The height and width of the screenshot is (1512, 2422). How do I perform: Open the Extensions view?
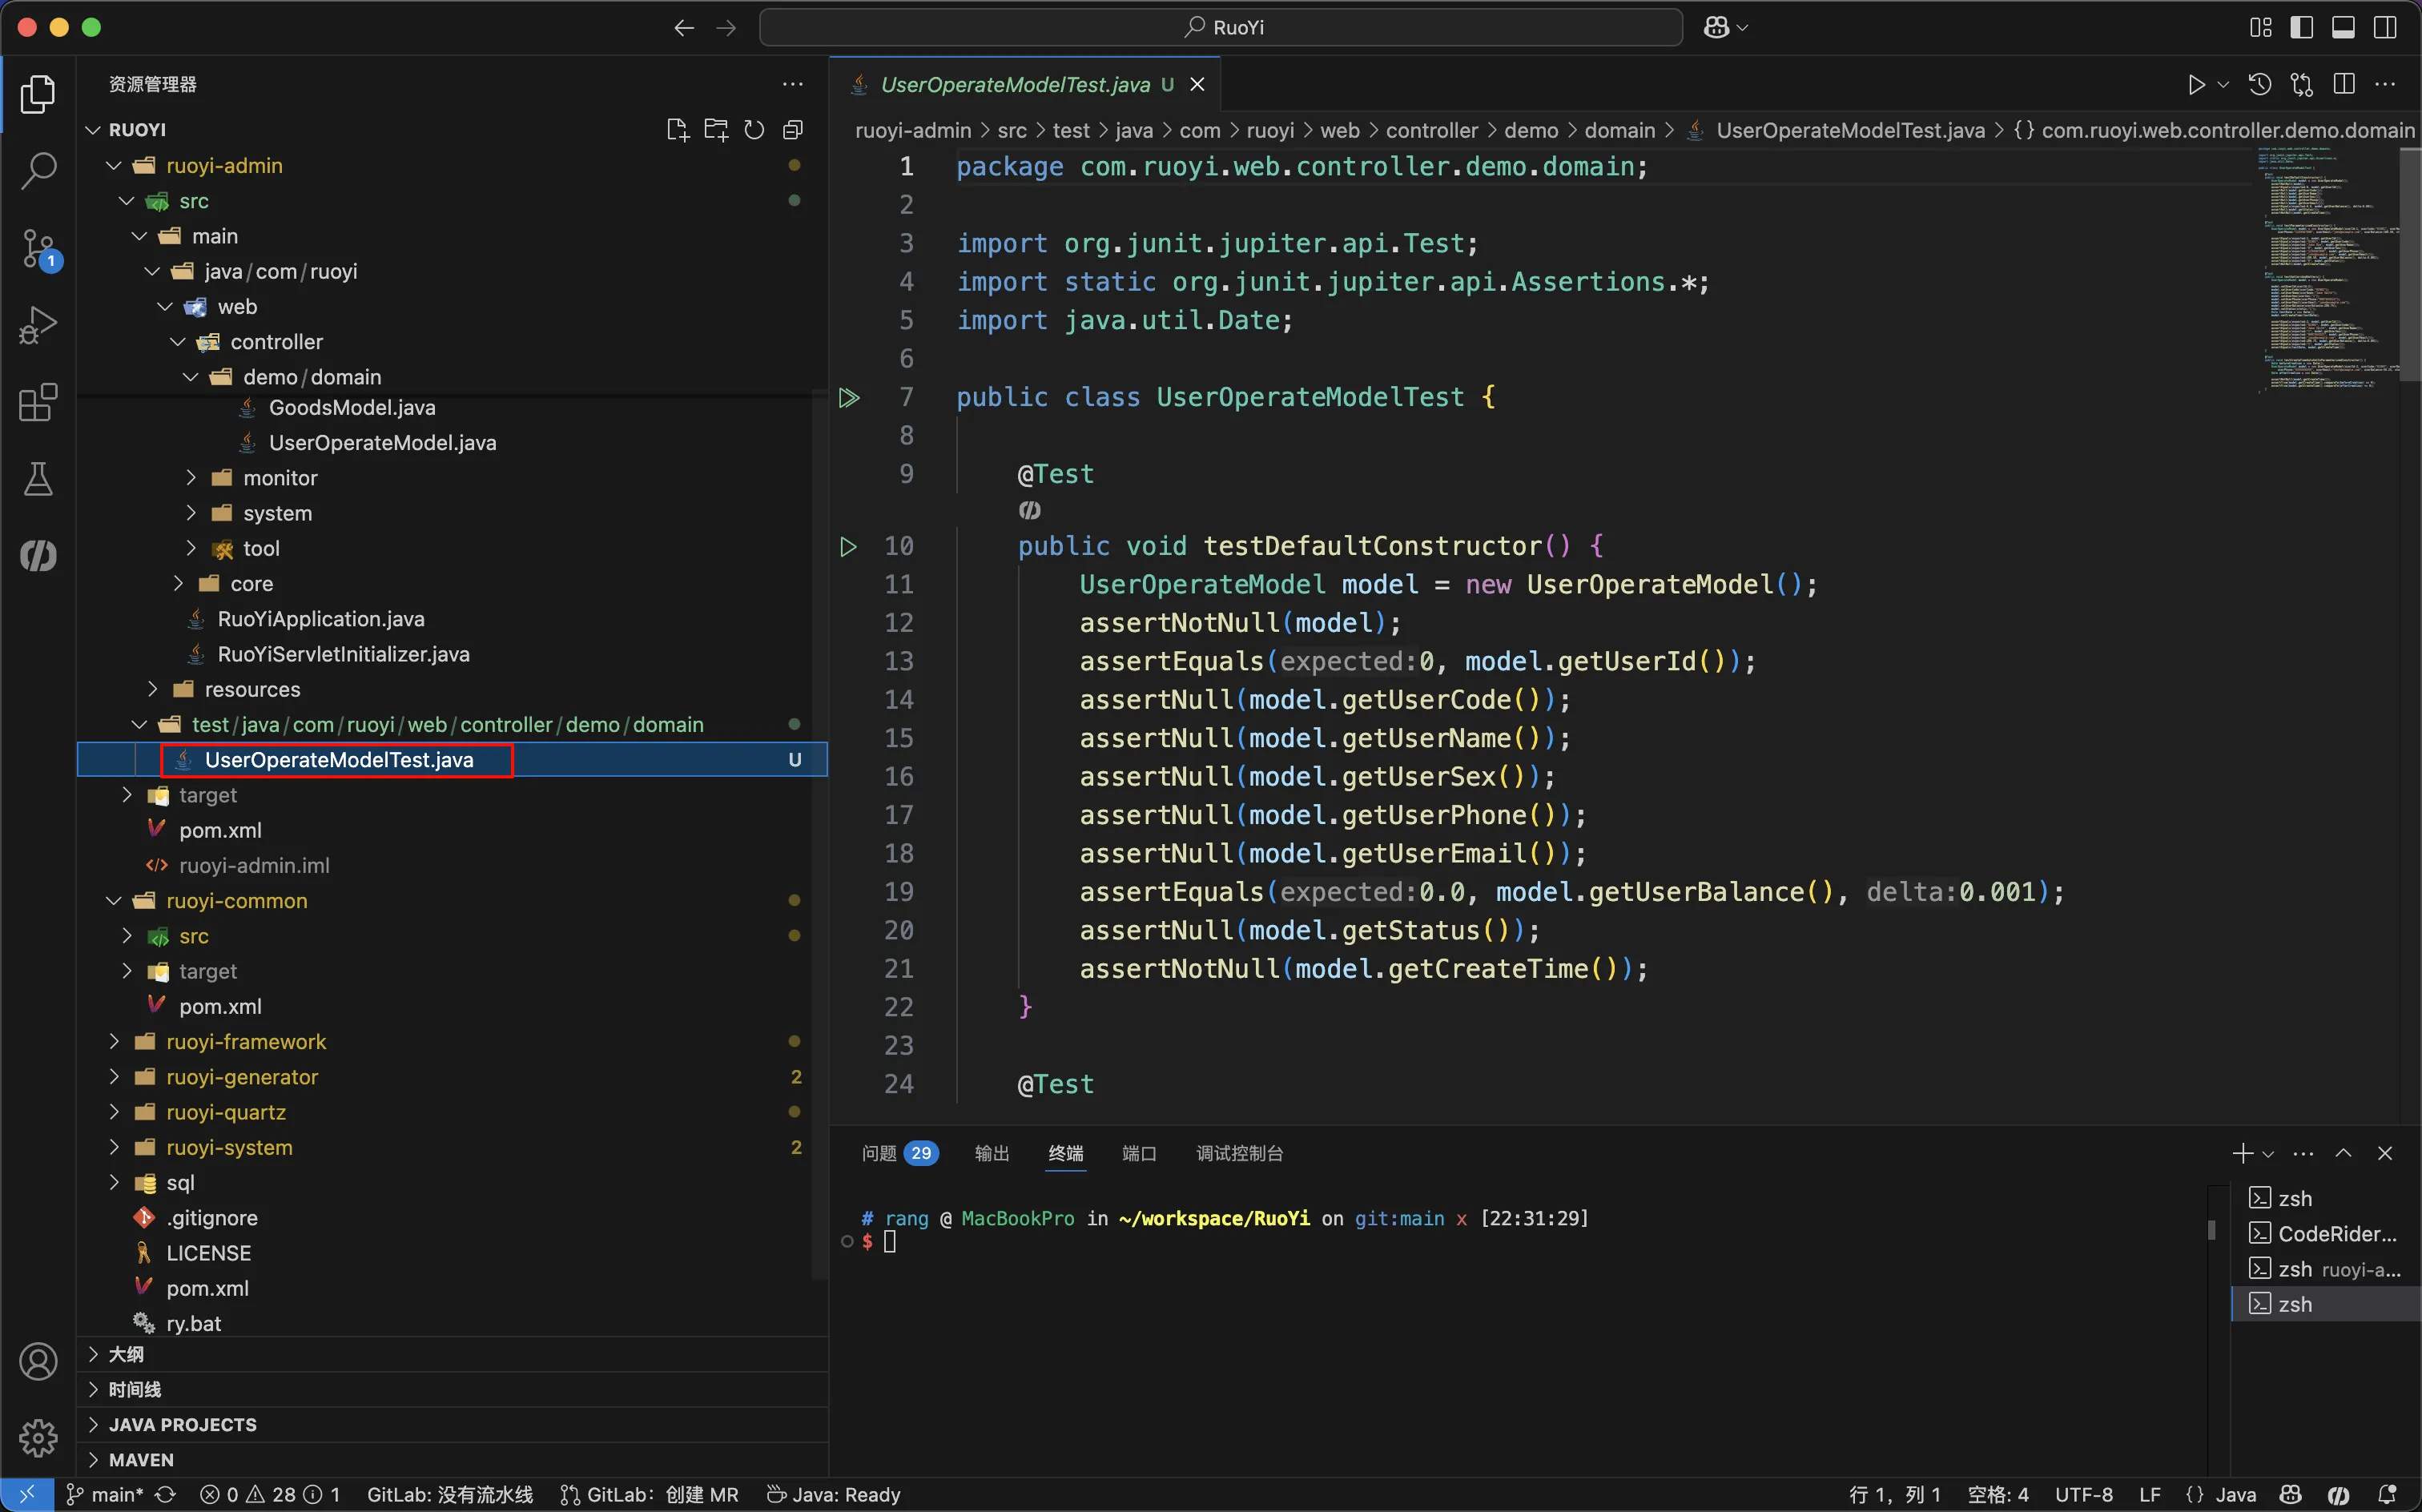pyautogui.click(x=38, y=402)
